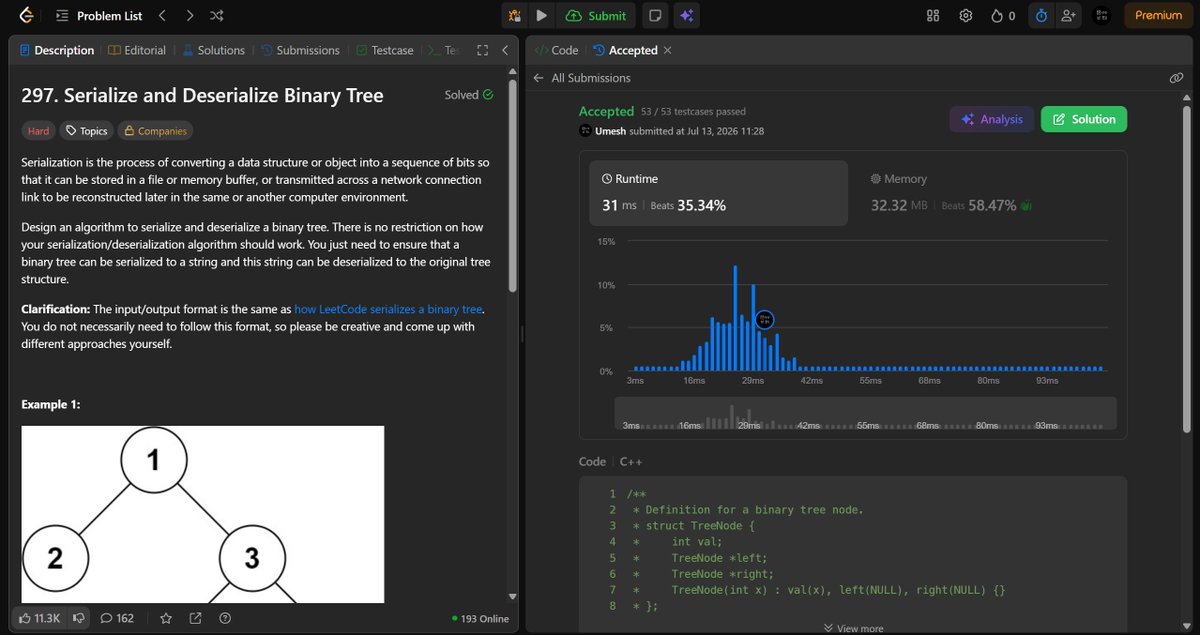Toggle the timer stopwatch icon
This screenshot has width=1200, height=635.
click(1041, 15)
